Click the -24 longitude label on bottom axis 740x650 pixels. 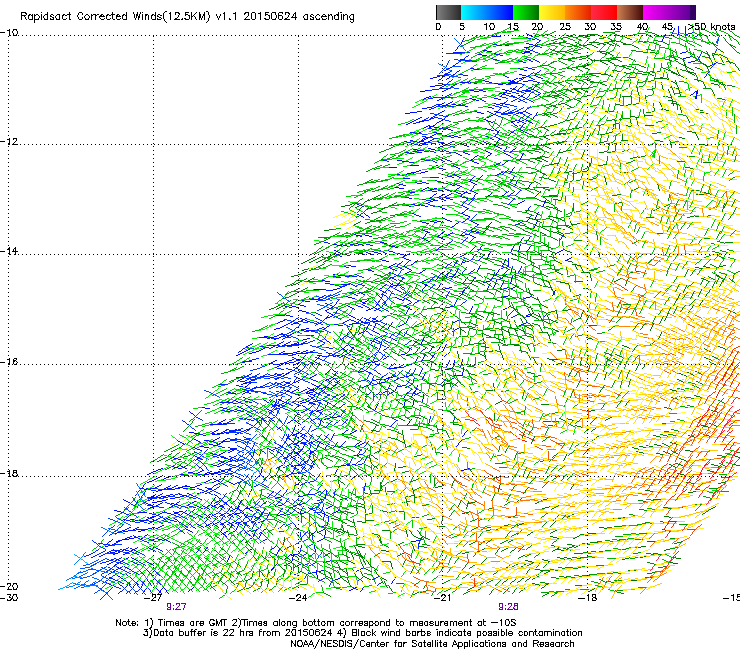[298, 598]
